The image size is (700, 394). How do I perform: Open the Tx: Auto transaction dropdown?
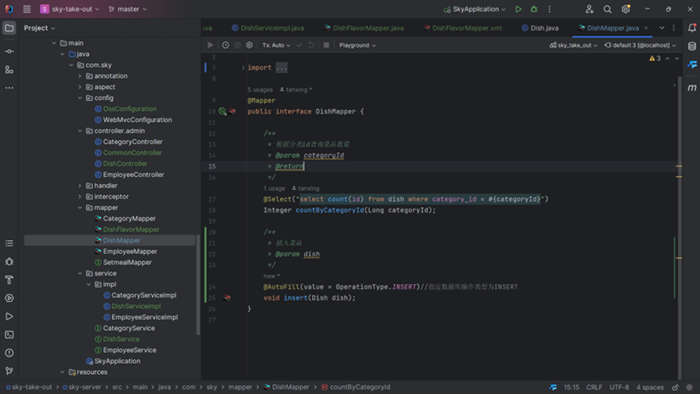pyautogui.click(x=276, y=45)
